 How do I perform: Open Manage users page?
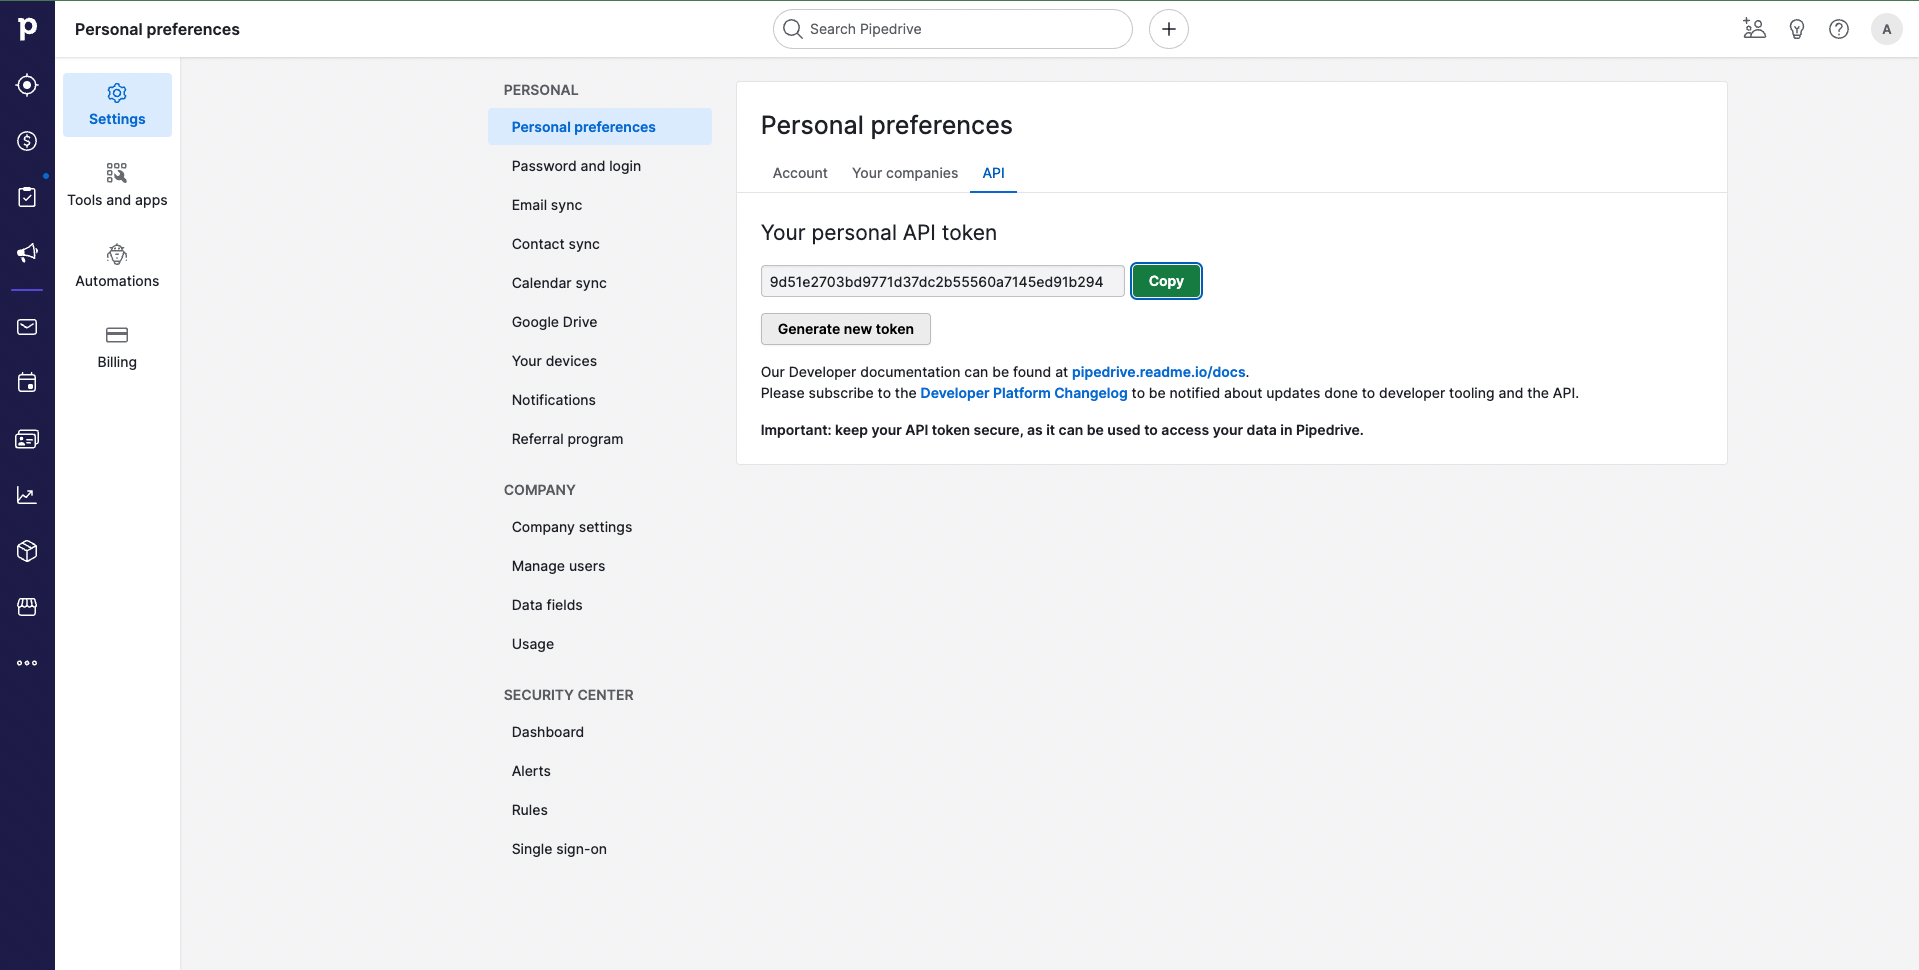coord(600,566)
